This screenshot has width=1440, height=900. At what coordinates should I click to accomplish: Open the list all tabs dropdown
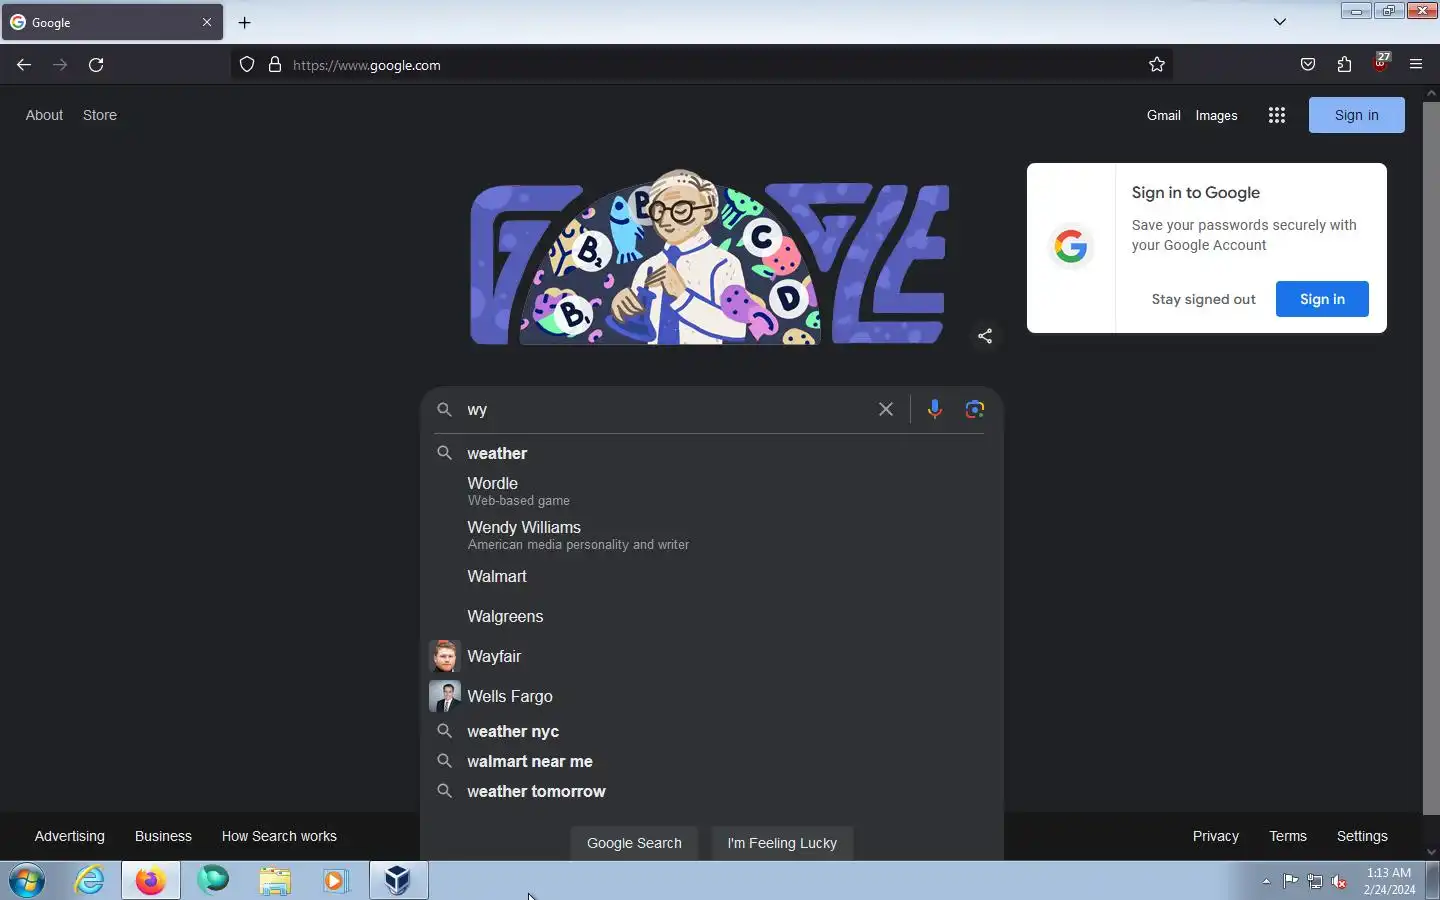(1280, 22)
